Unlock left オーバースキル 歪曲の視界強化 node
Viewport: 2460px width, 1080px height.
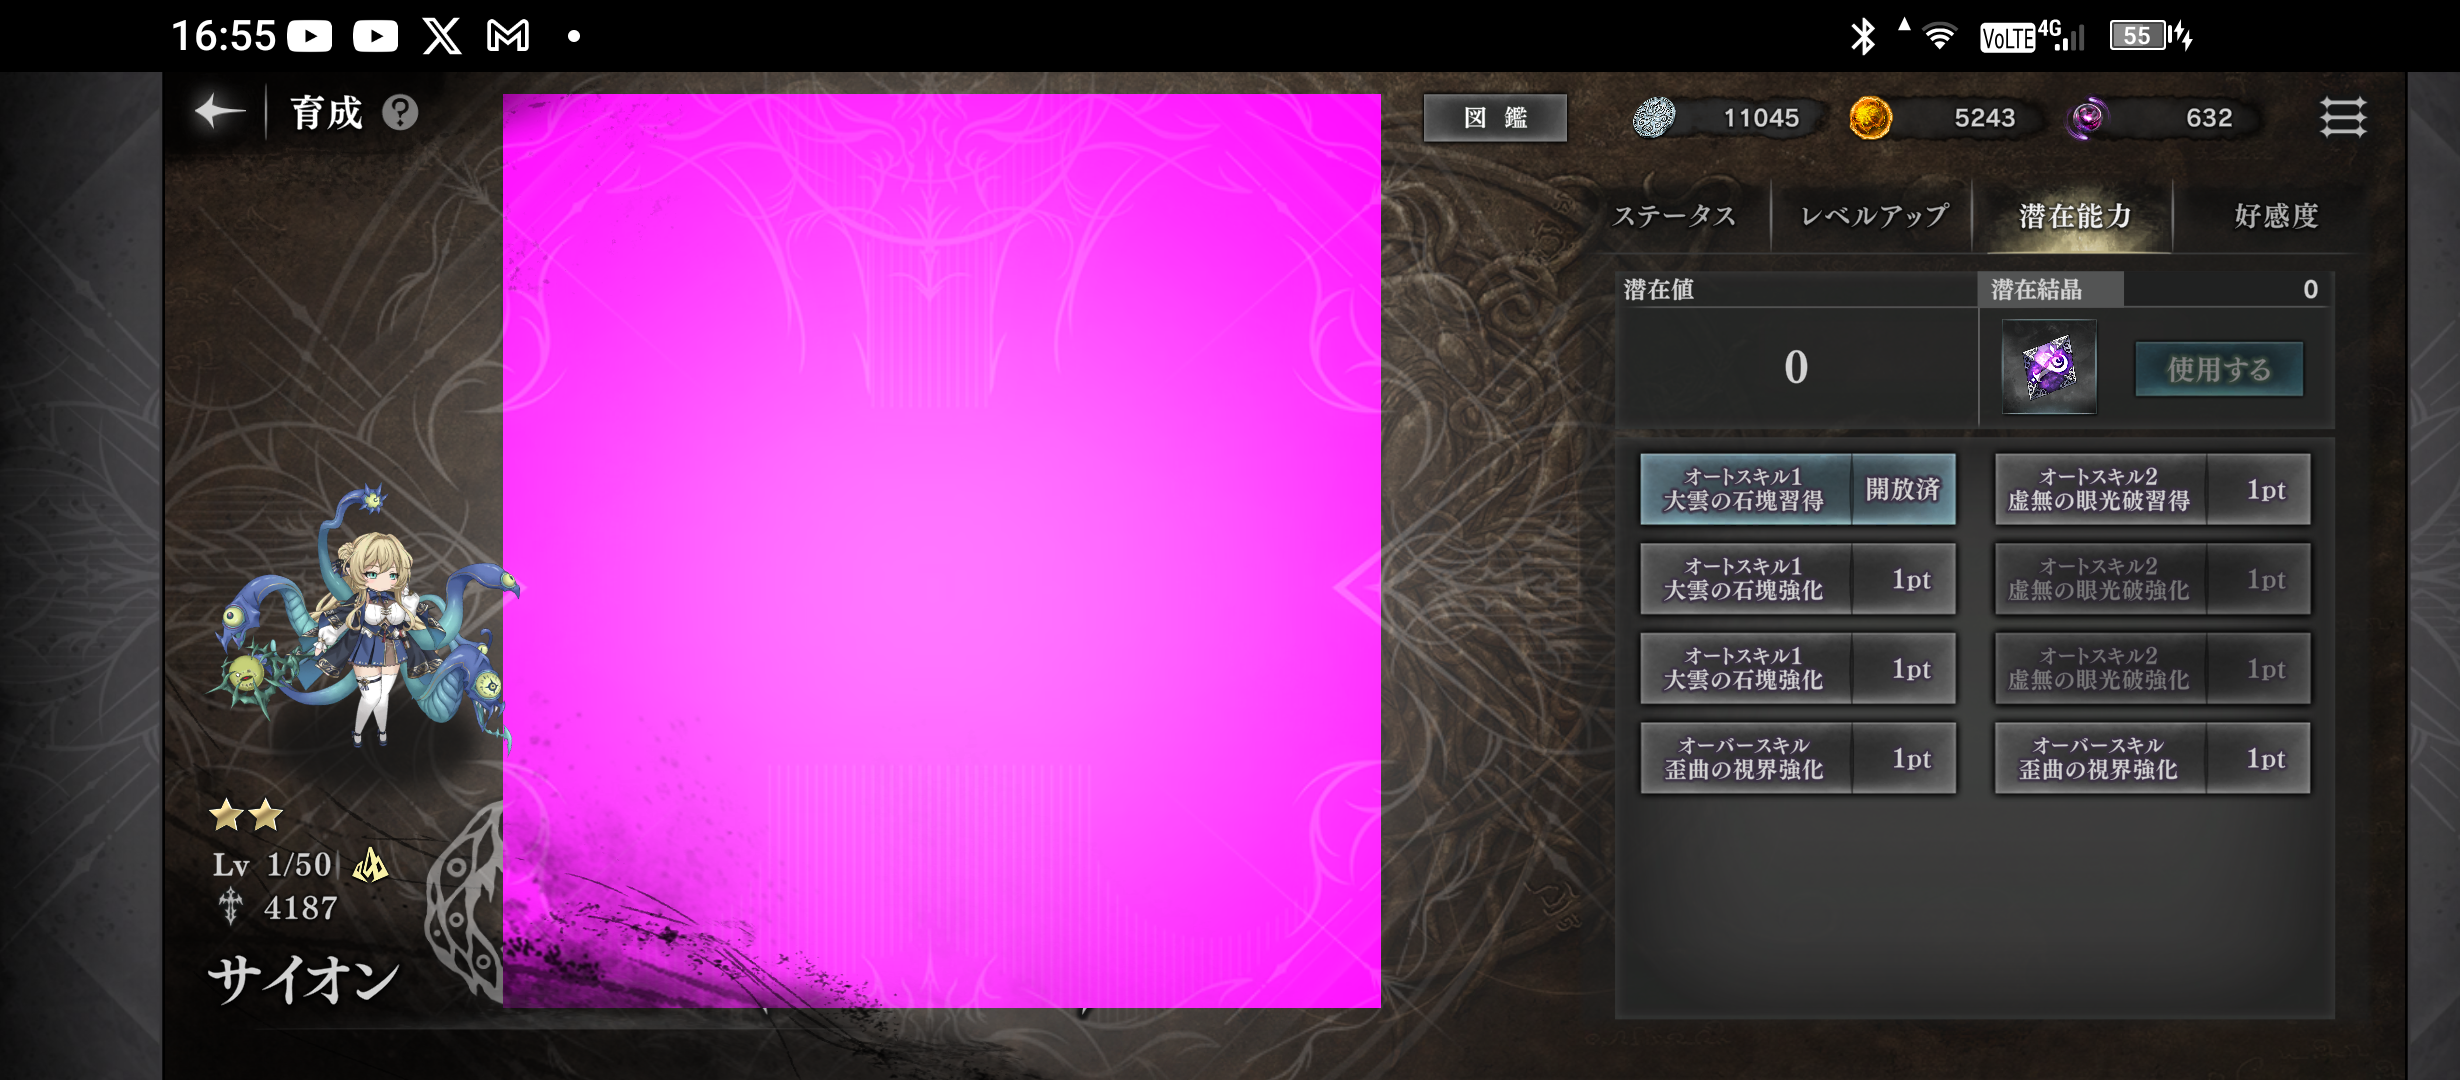pyautogui.click(x=1797, y=759)
